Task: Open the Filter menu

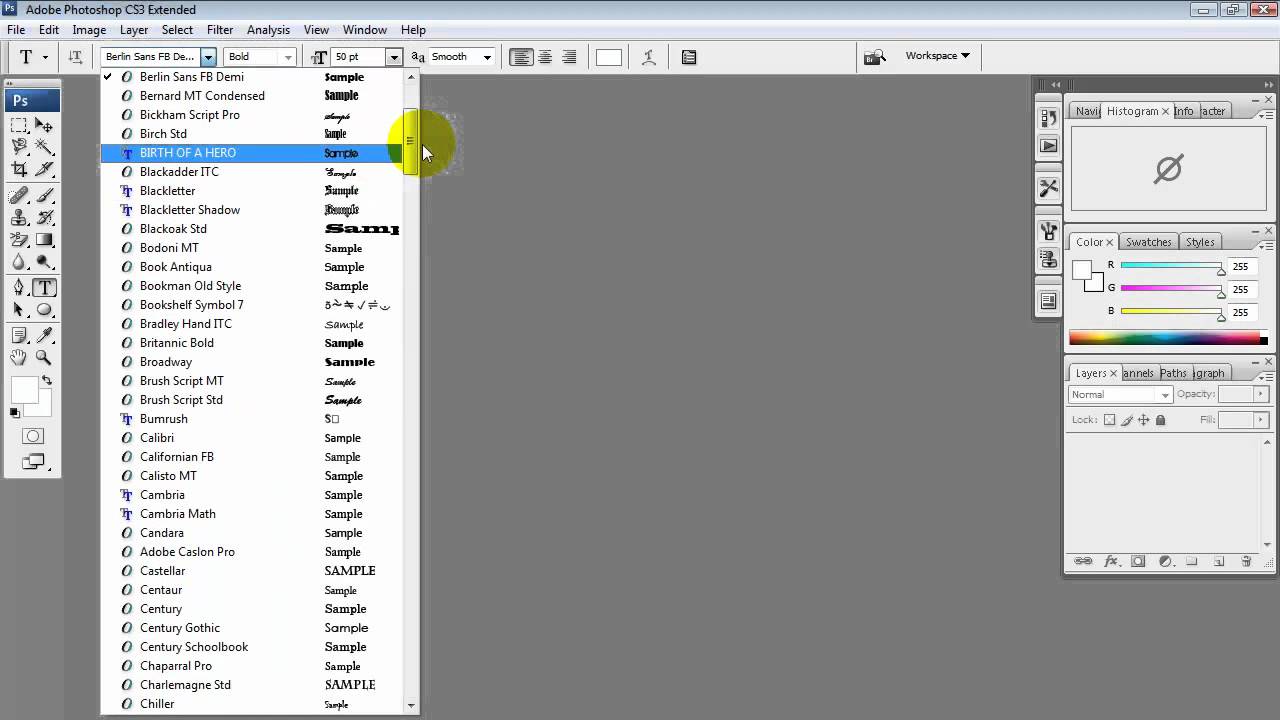Action: point(219,30)
